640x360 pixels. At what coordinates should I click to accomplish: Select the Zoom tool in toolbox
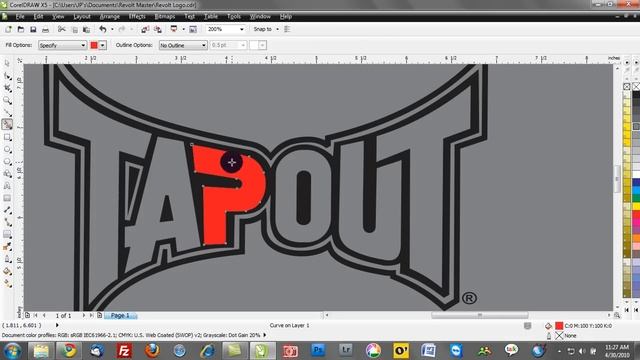pyautogui.click(x=7, y=100)
